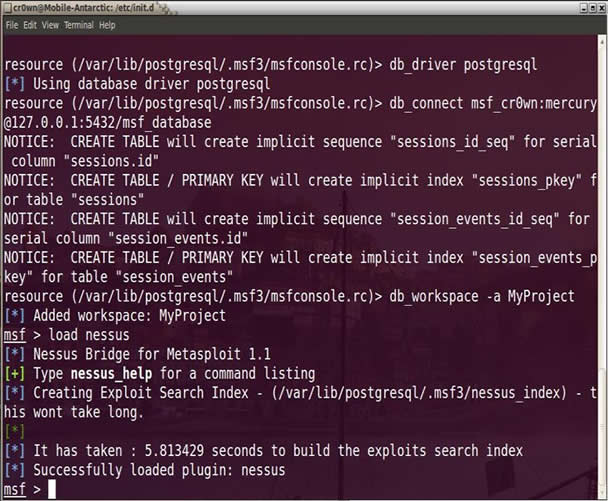This screenshot has width=608, height=501.
Task: Click 'db_workspace -a MyProject' command text
Action: coord(482,297)
